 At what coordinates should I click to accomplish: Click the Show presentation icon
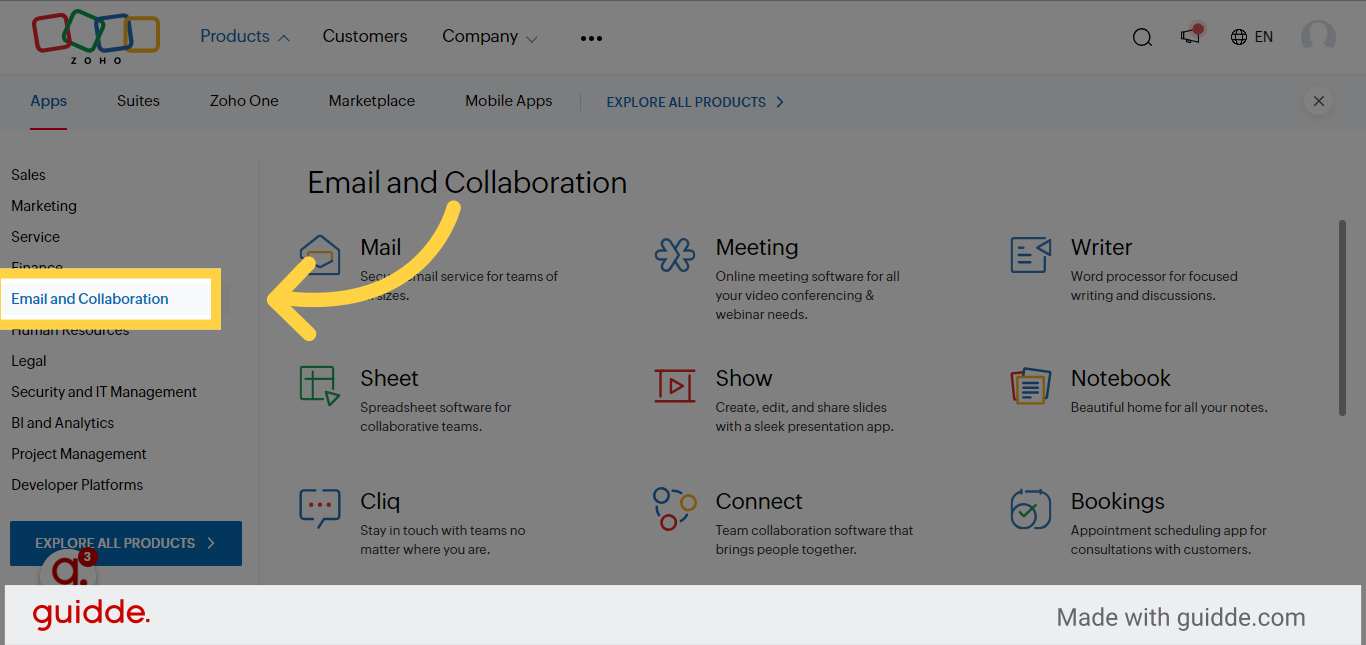675,385
